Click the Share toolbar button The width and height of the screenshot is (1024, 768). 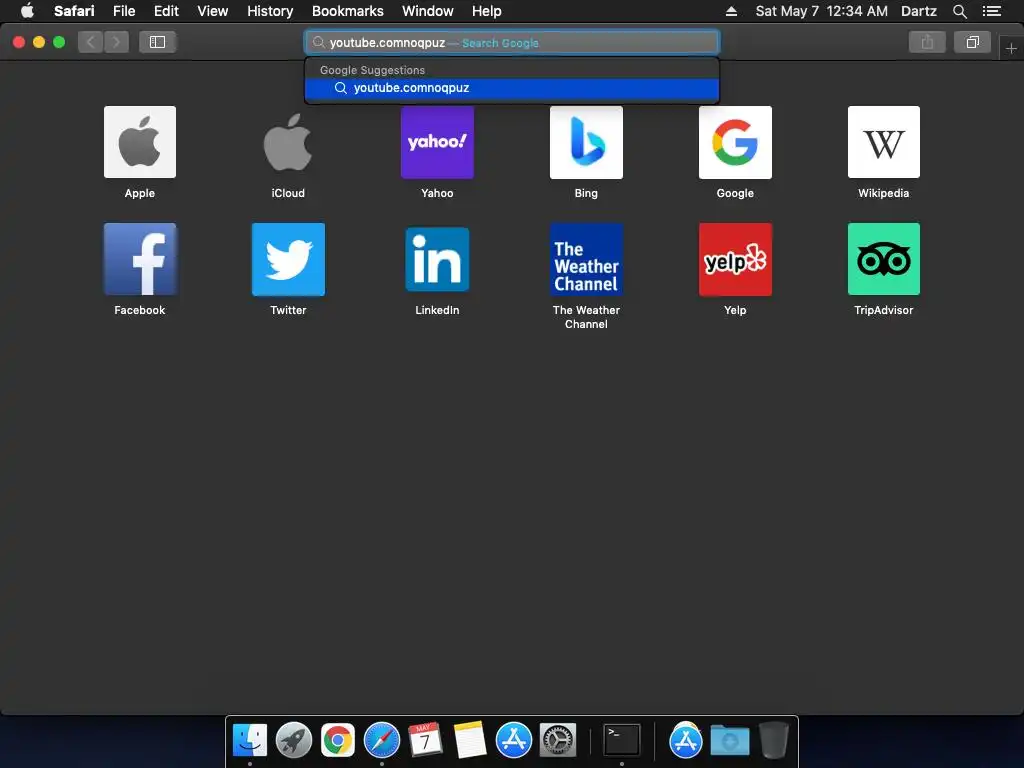coord(927,42)
